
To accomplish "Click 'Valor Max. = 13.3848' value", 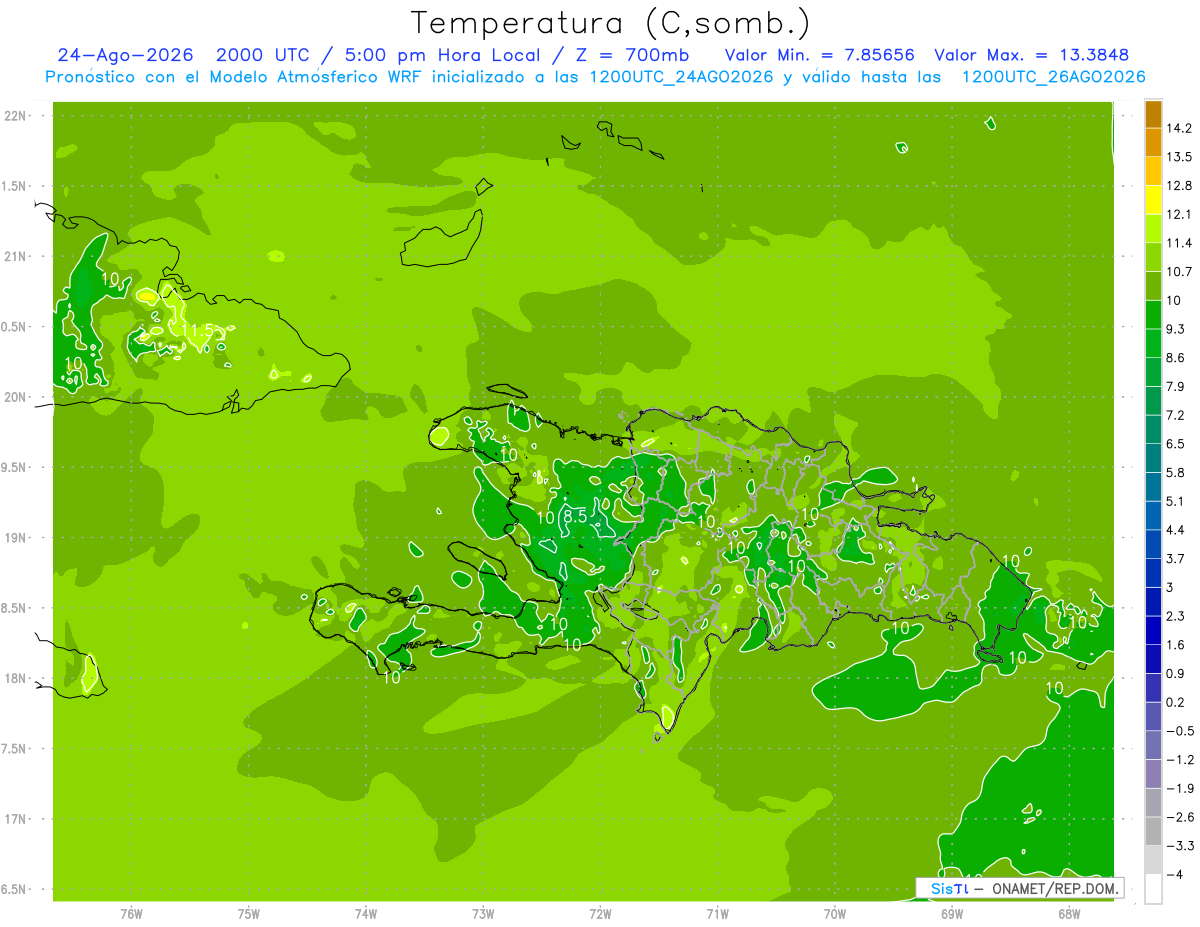I will pyautogui.click(x=1031, y=55).
